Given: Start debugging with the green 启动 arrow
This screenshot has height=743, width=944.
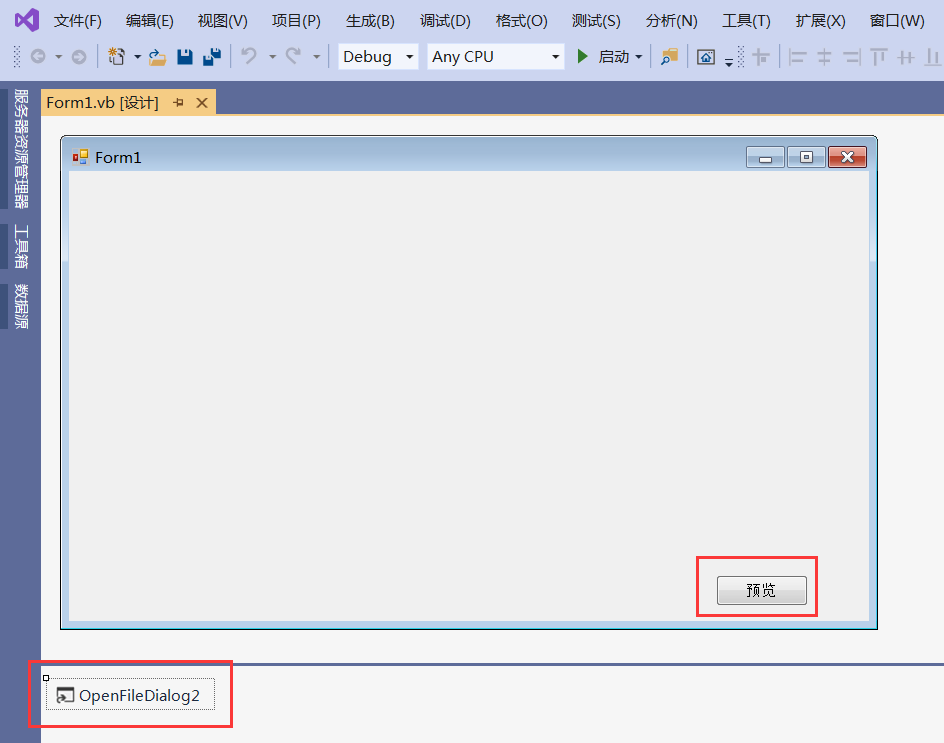Looking at the screenshot, I should (x=584, y=57).
